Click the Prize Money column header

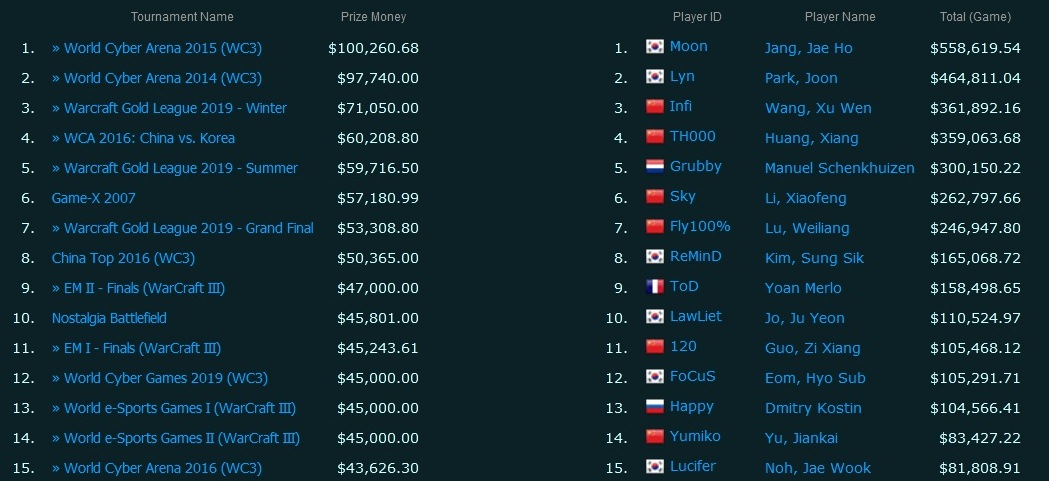click(373, 17)
